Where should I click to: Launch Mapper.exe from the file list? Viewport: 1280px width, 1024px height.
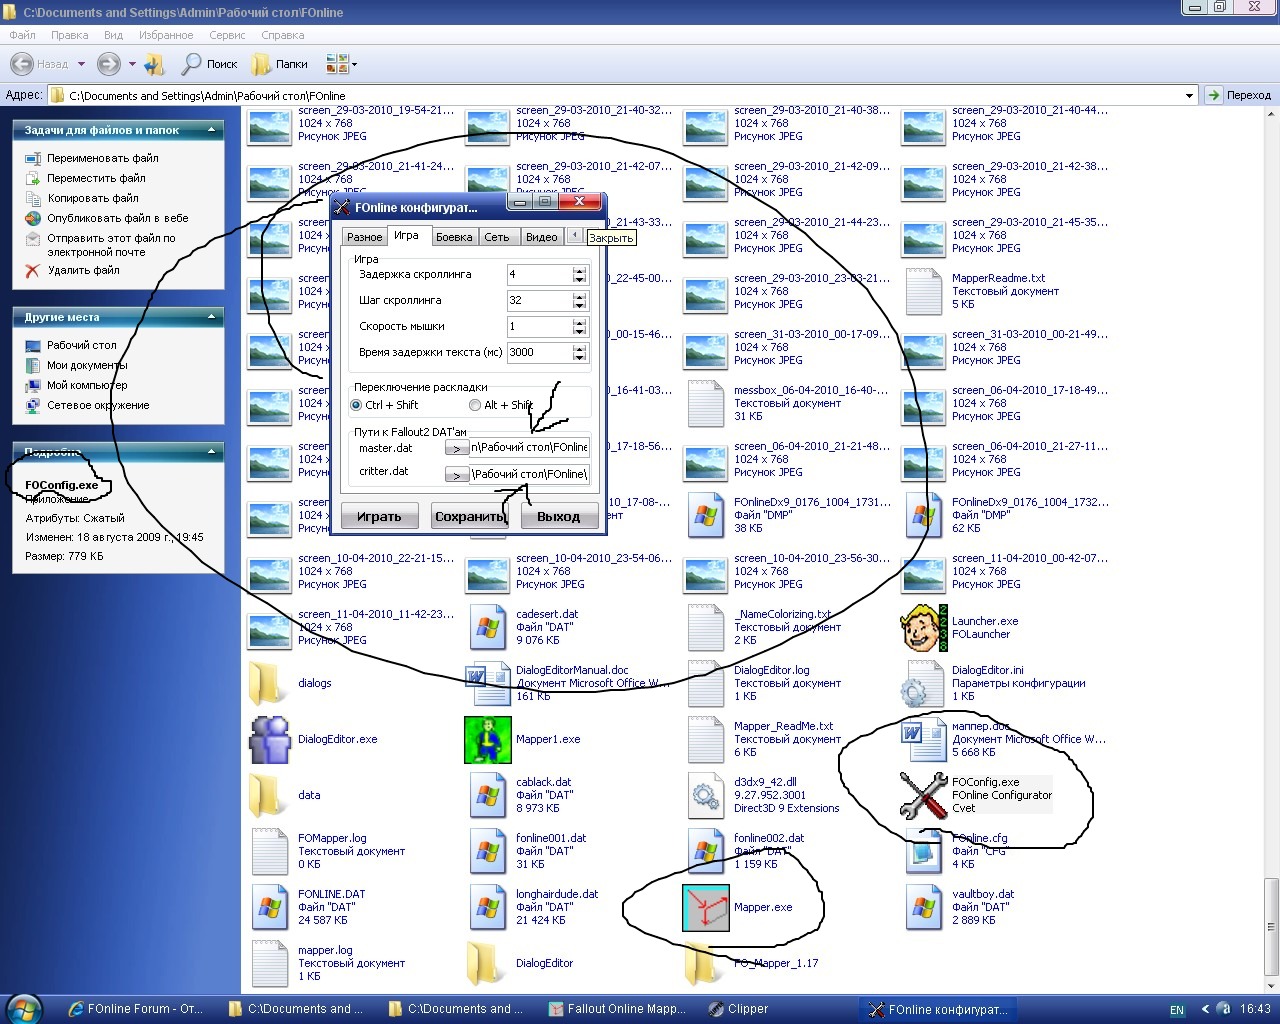[x=706, y=907]
